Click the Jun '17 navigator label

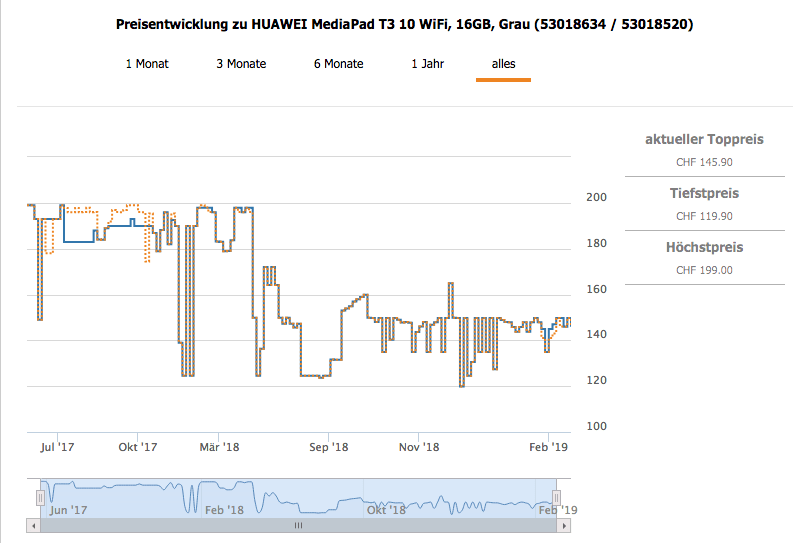tap(68, 510)
